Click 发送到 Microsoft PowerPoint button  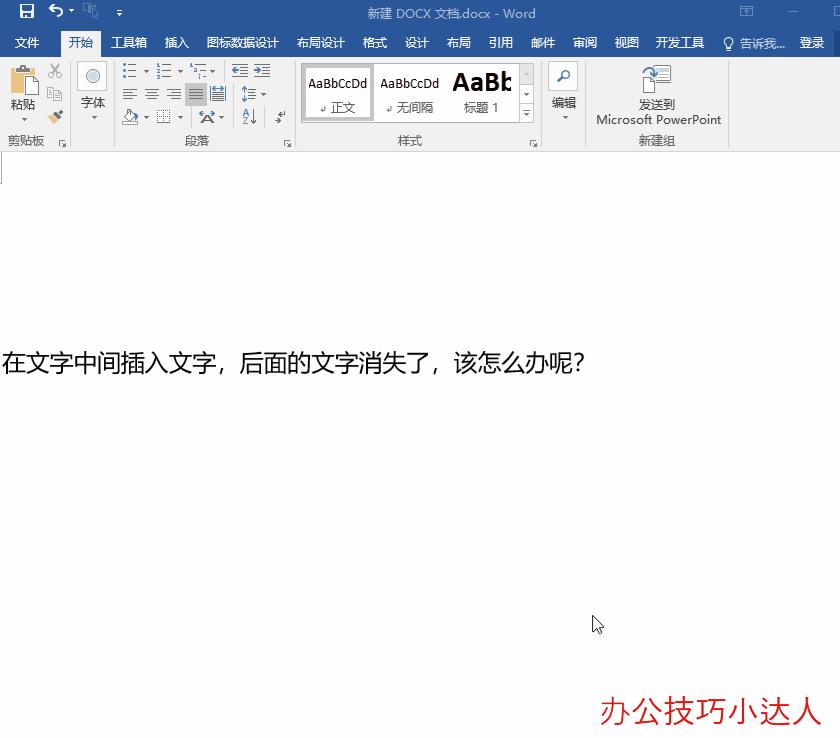point(657,95)
